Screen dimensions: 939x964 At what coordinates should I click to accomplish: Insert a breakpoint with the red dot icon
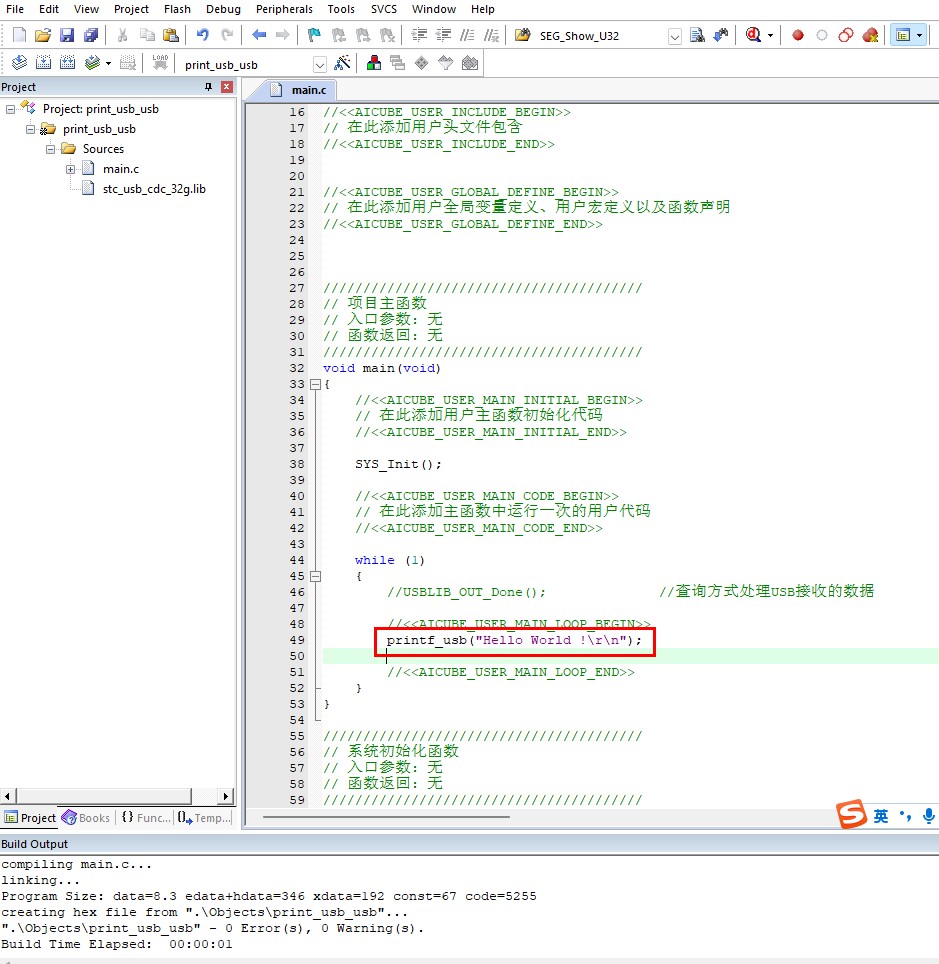[x=798, y=35]
